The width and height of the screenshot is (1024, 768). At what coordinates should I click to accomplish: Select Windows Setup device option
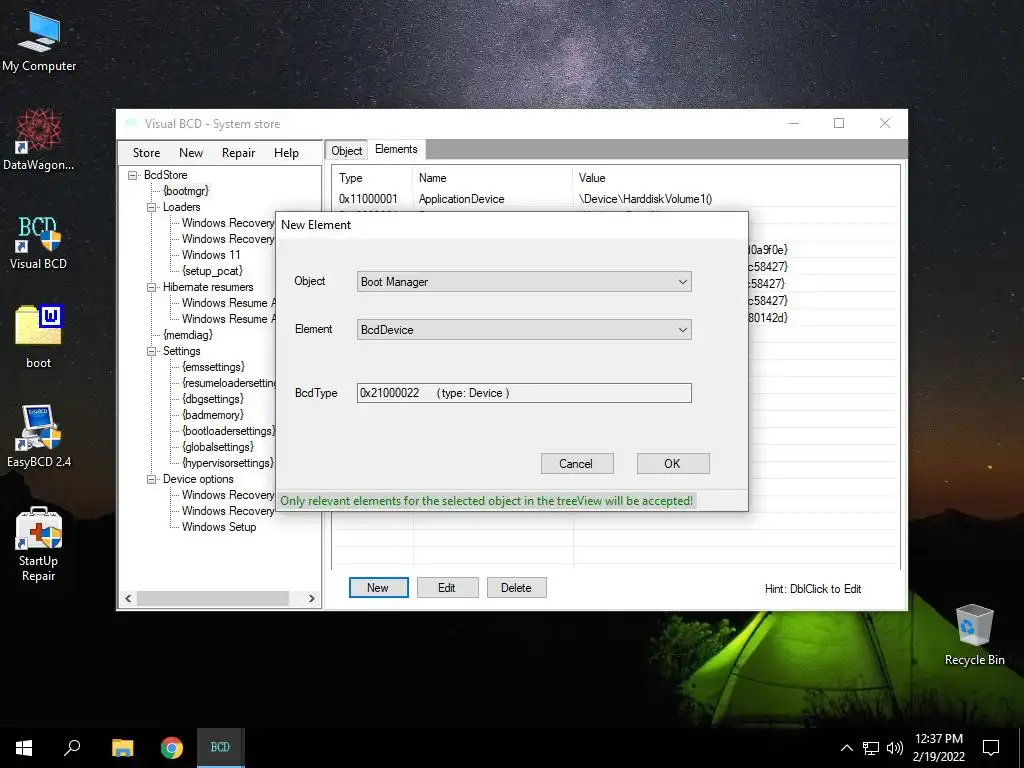point(219,527)
